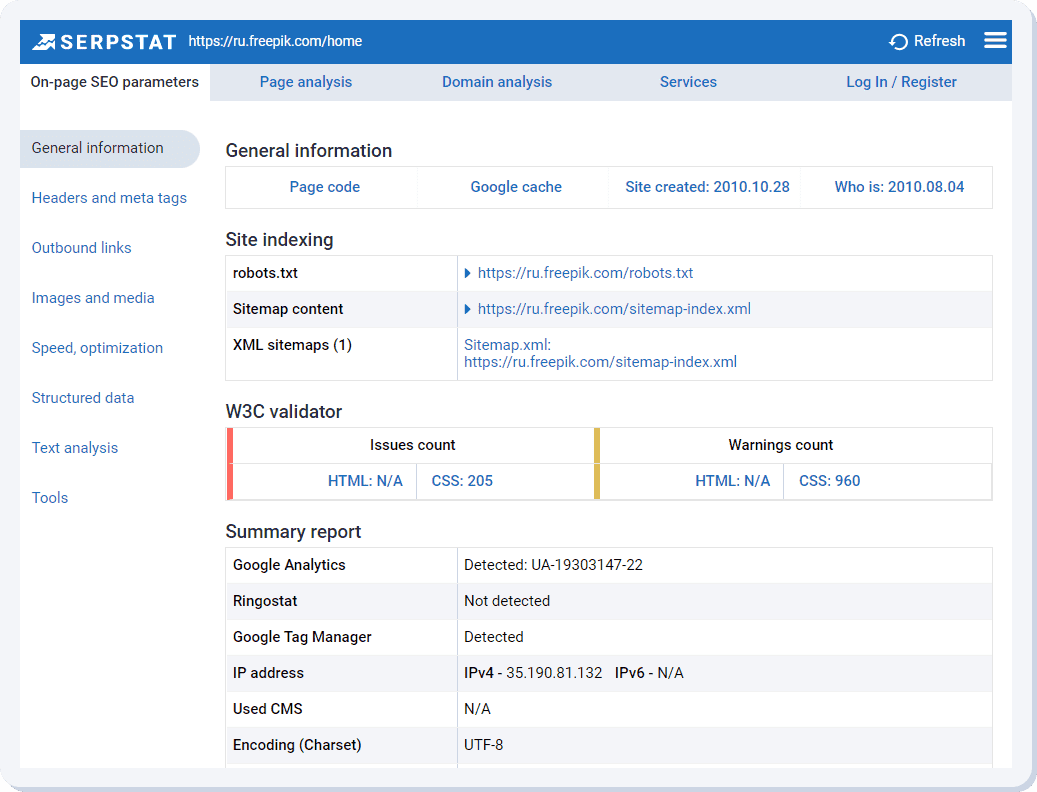1037x792 pixels.
Task: Go to Headers and meta tags
Action: (109, 198)
